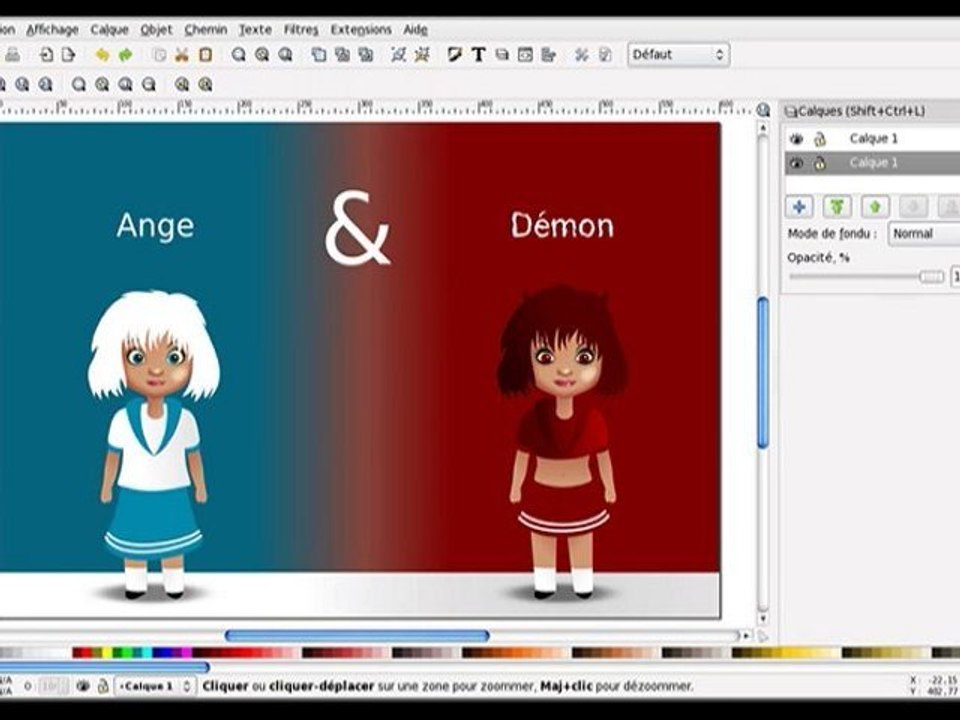Zoom to fit selection in main toolbar
The image size is (960, 720).
(239, 55)
